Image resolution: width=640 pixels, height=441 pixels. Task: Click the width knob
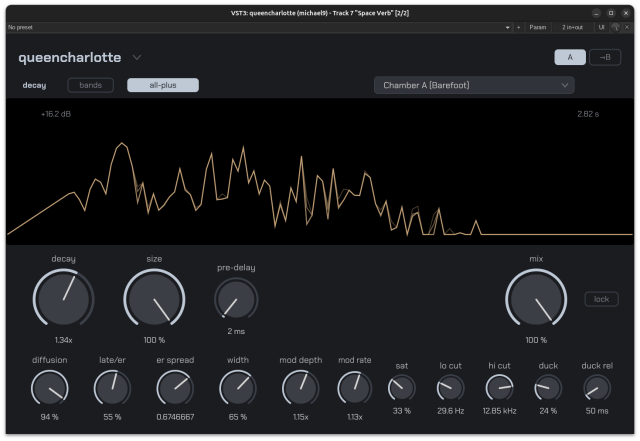238,388
